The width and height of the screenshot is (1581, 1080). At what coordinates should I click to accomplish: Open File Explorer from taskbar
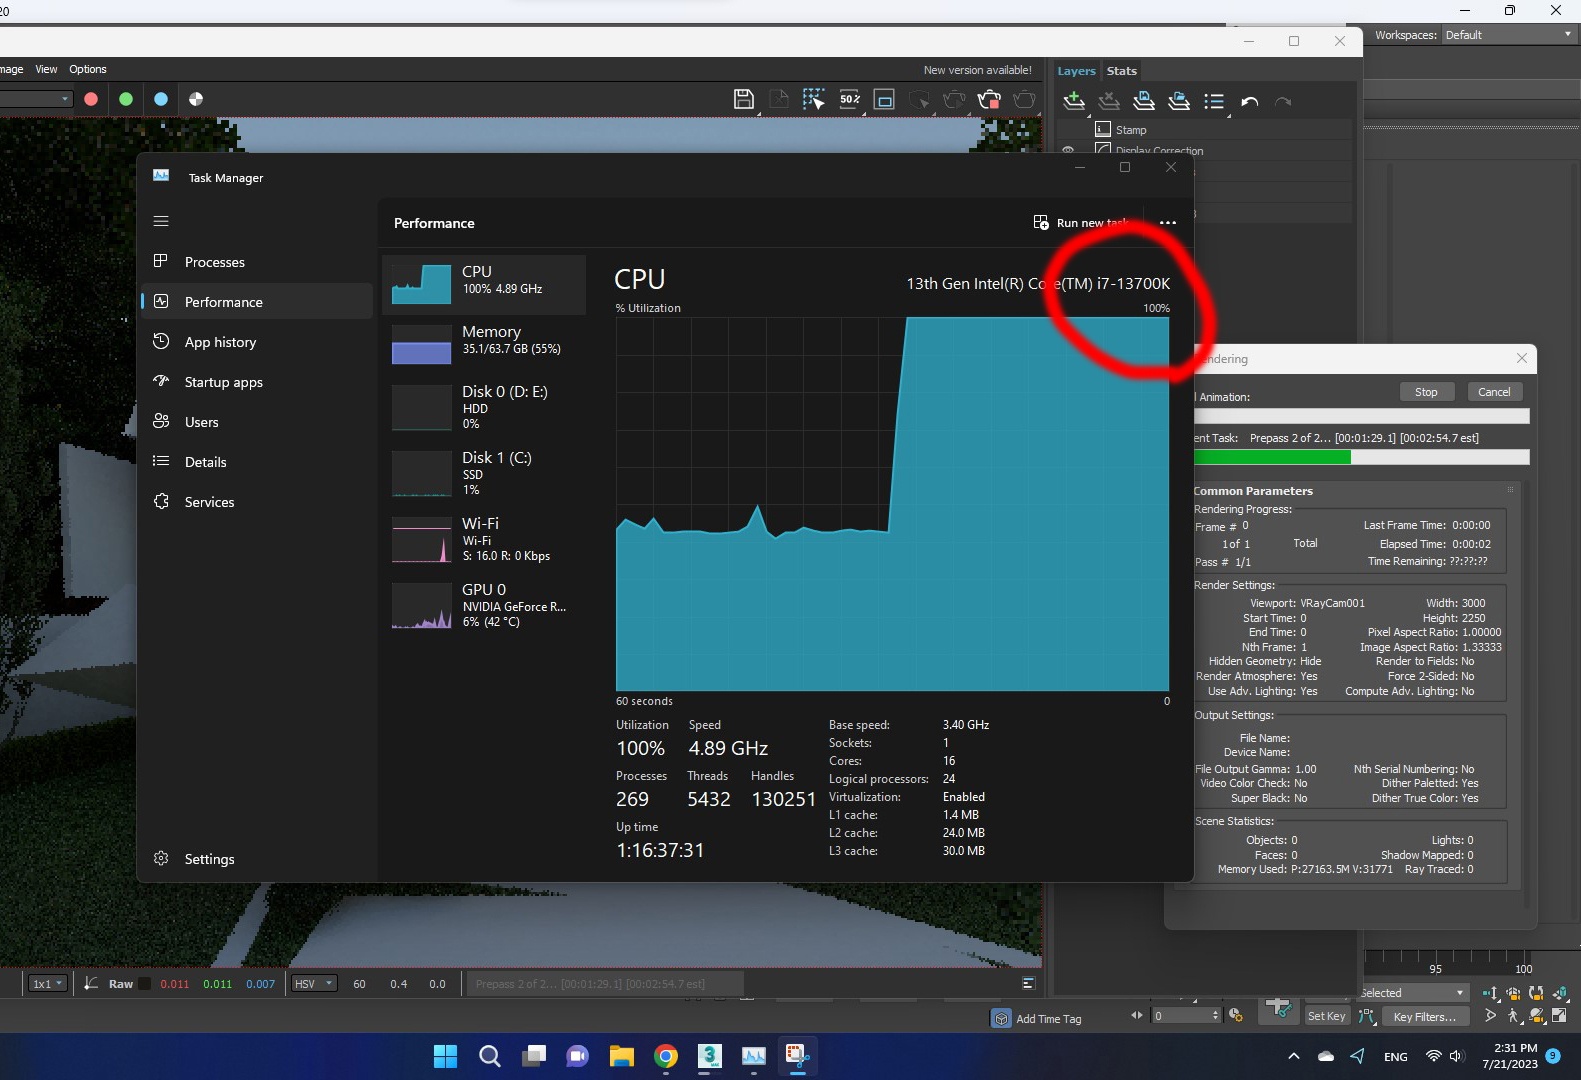(x=621, y=1056)
